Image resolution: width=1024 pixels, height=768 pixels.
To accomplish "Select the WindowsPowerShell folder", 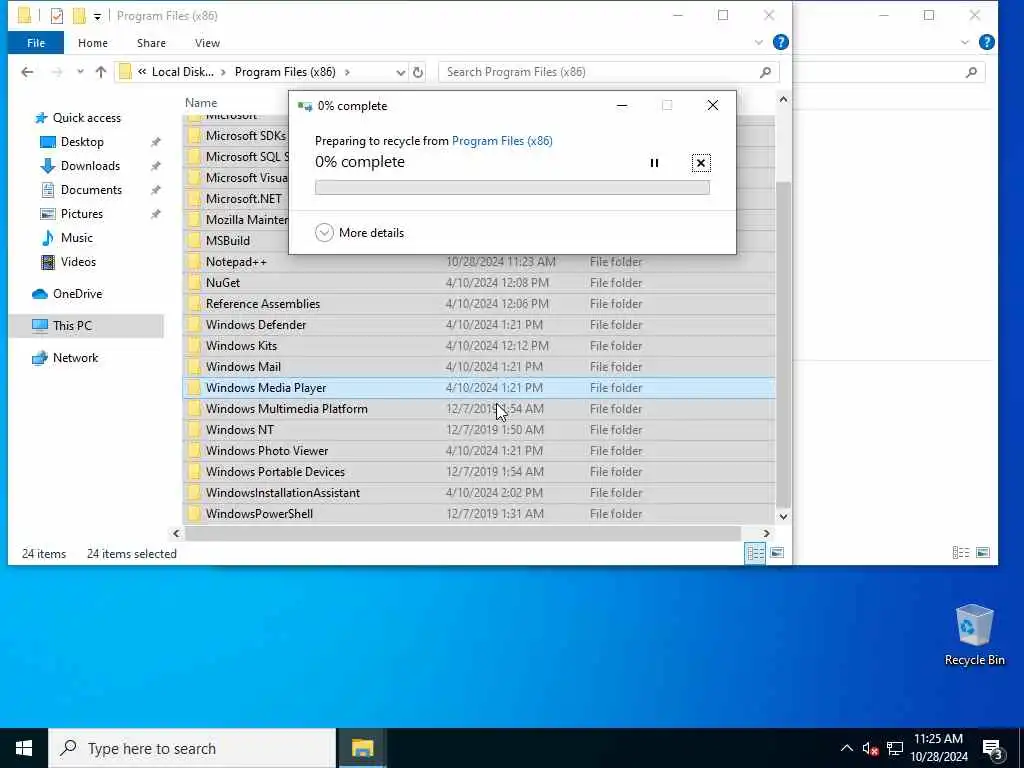I will 479,514.
